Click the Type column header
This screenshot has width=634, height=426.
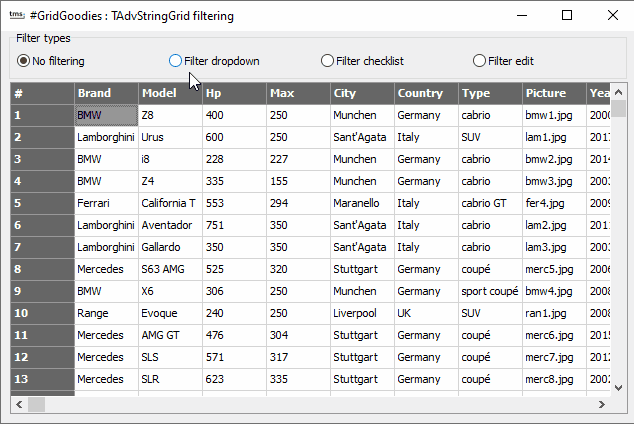(490, 93)
